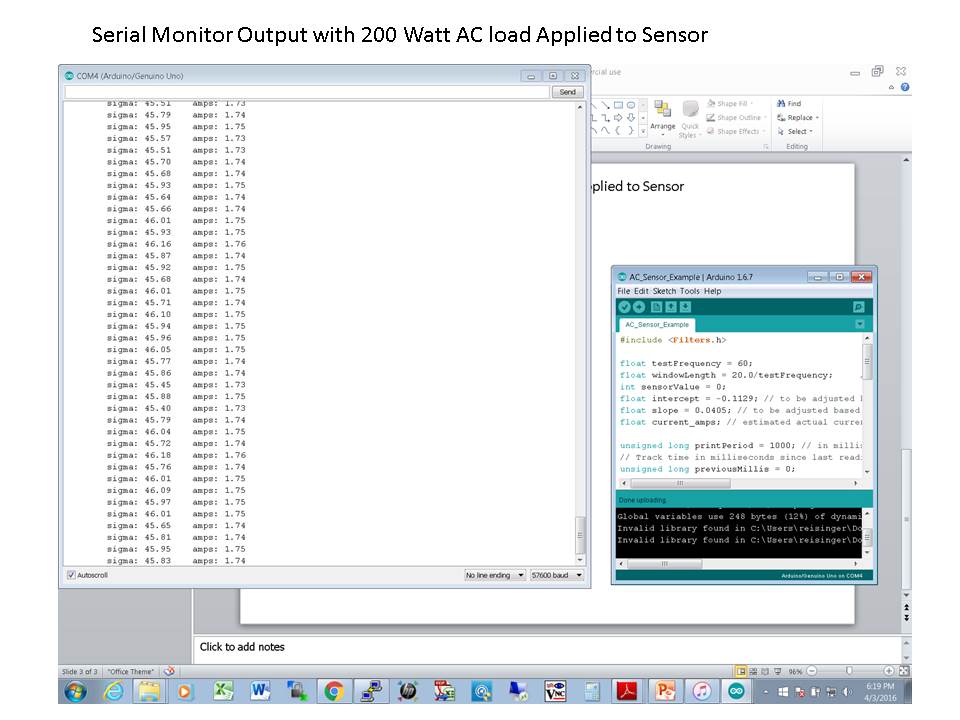Click the Serial Monitor send input field

(307, 92)
